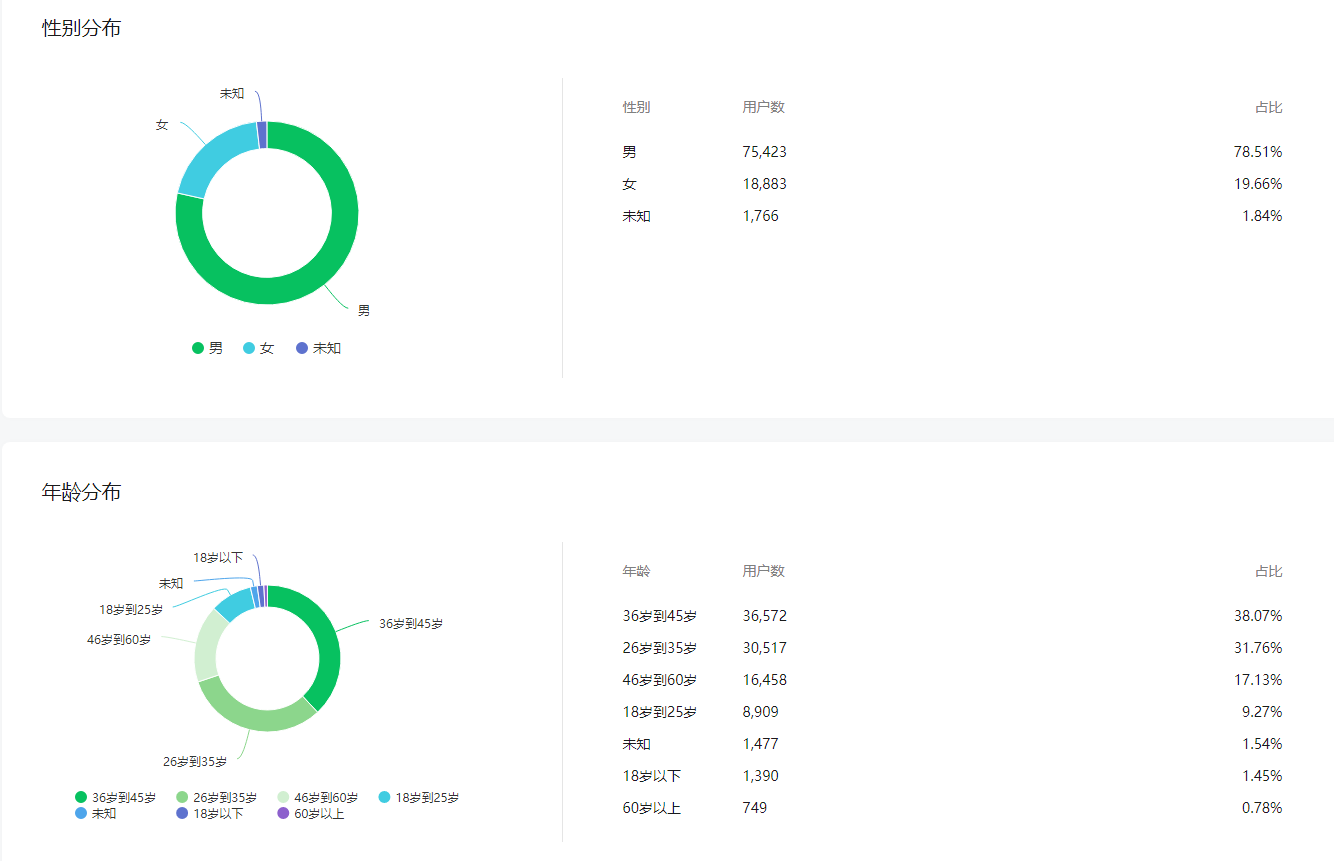
Task: Click 占比 header in the age table
Action: [x=1269, y=571]
